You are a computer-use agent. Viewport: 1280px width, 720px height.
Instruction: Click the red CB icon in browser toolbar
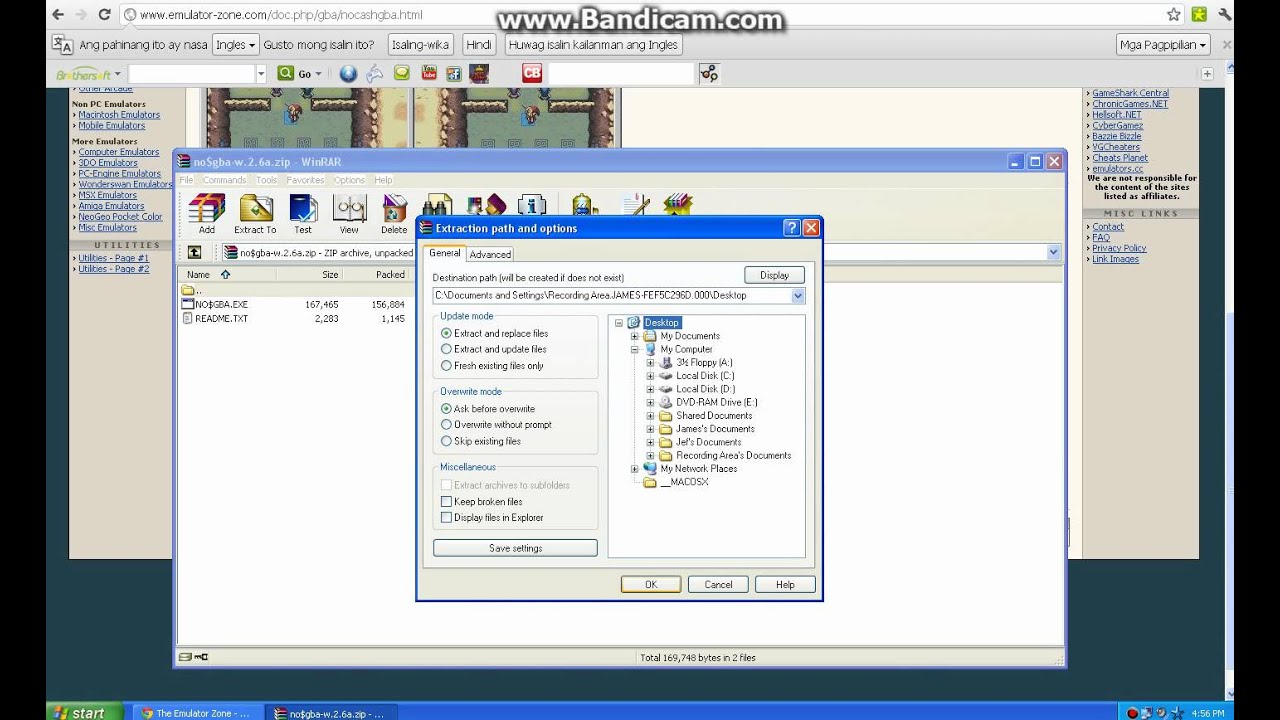[x=532, y=73]
